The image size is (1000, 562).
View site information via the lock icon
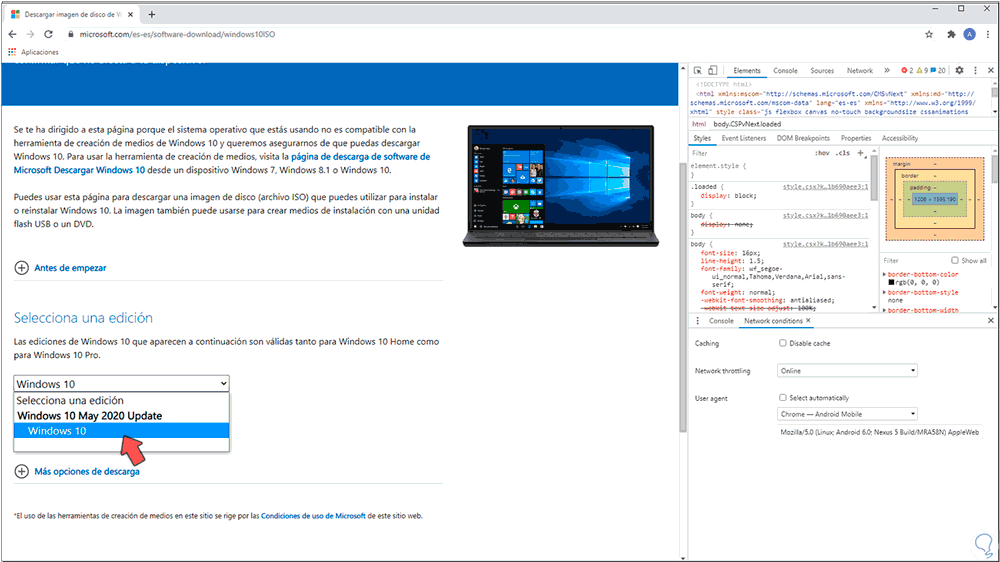(x=71, y=34)
